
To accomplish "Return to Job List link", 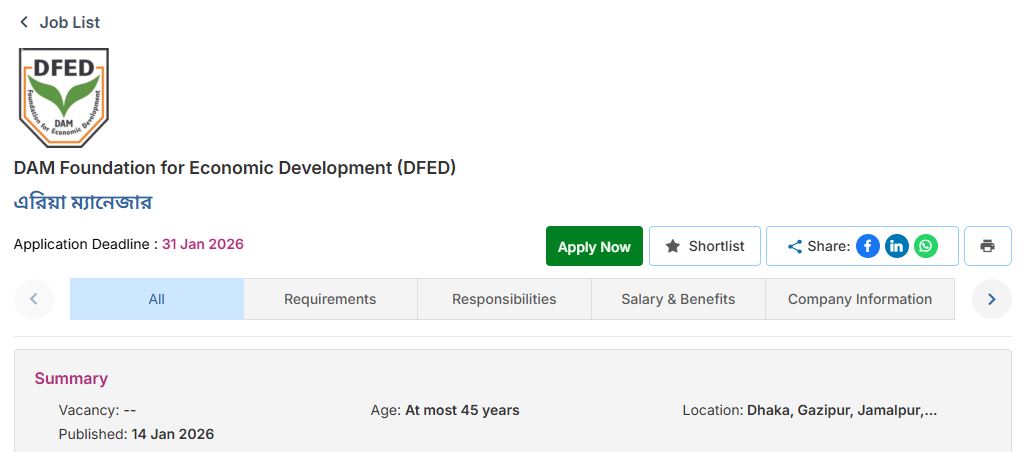I will point(70,22).
